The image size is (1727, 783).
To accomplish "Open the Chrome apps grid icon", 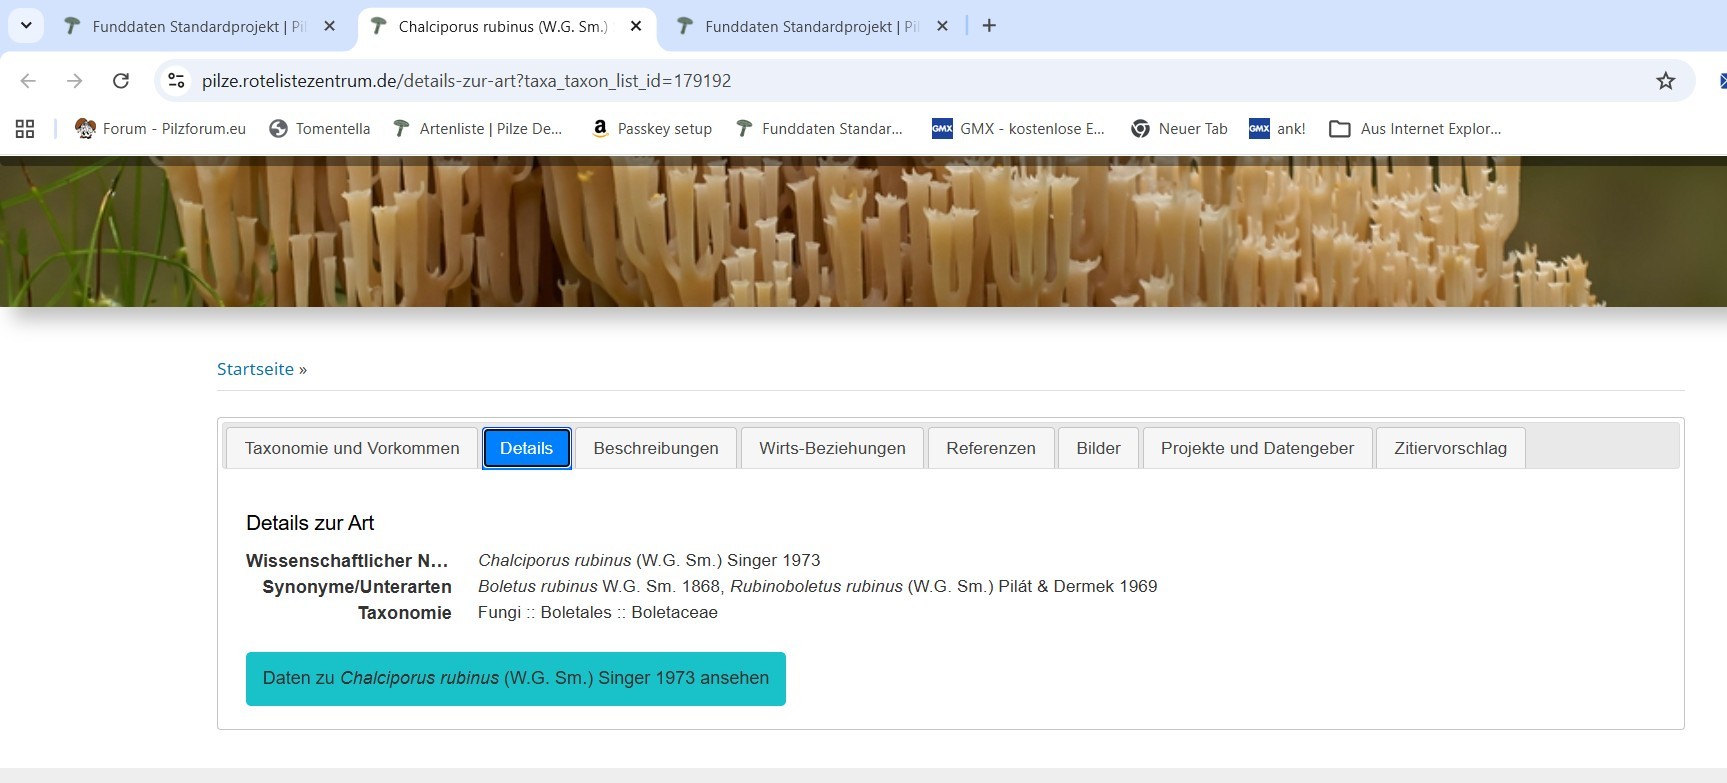I will (x=25, y=129).
